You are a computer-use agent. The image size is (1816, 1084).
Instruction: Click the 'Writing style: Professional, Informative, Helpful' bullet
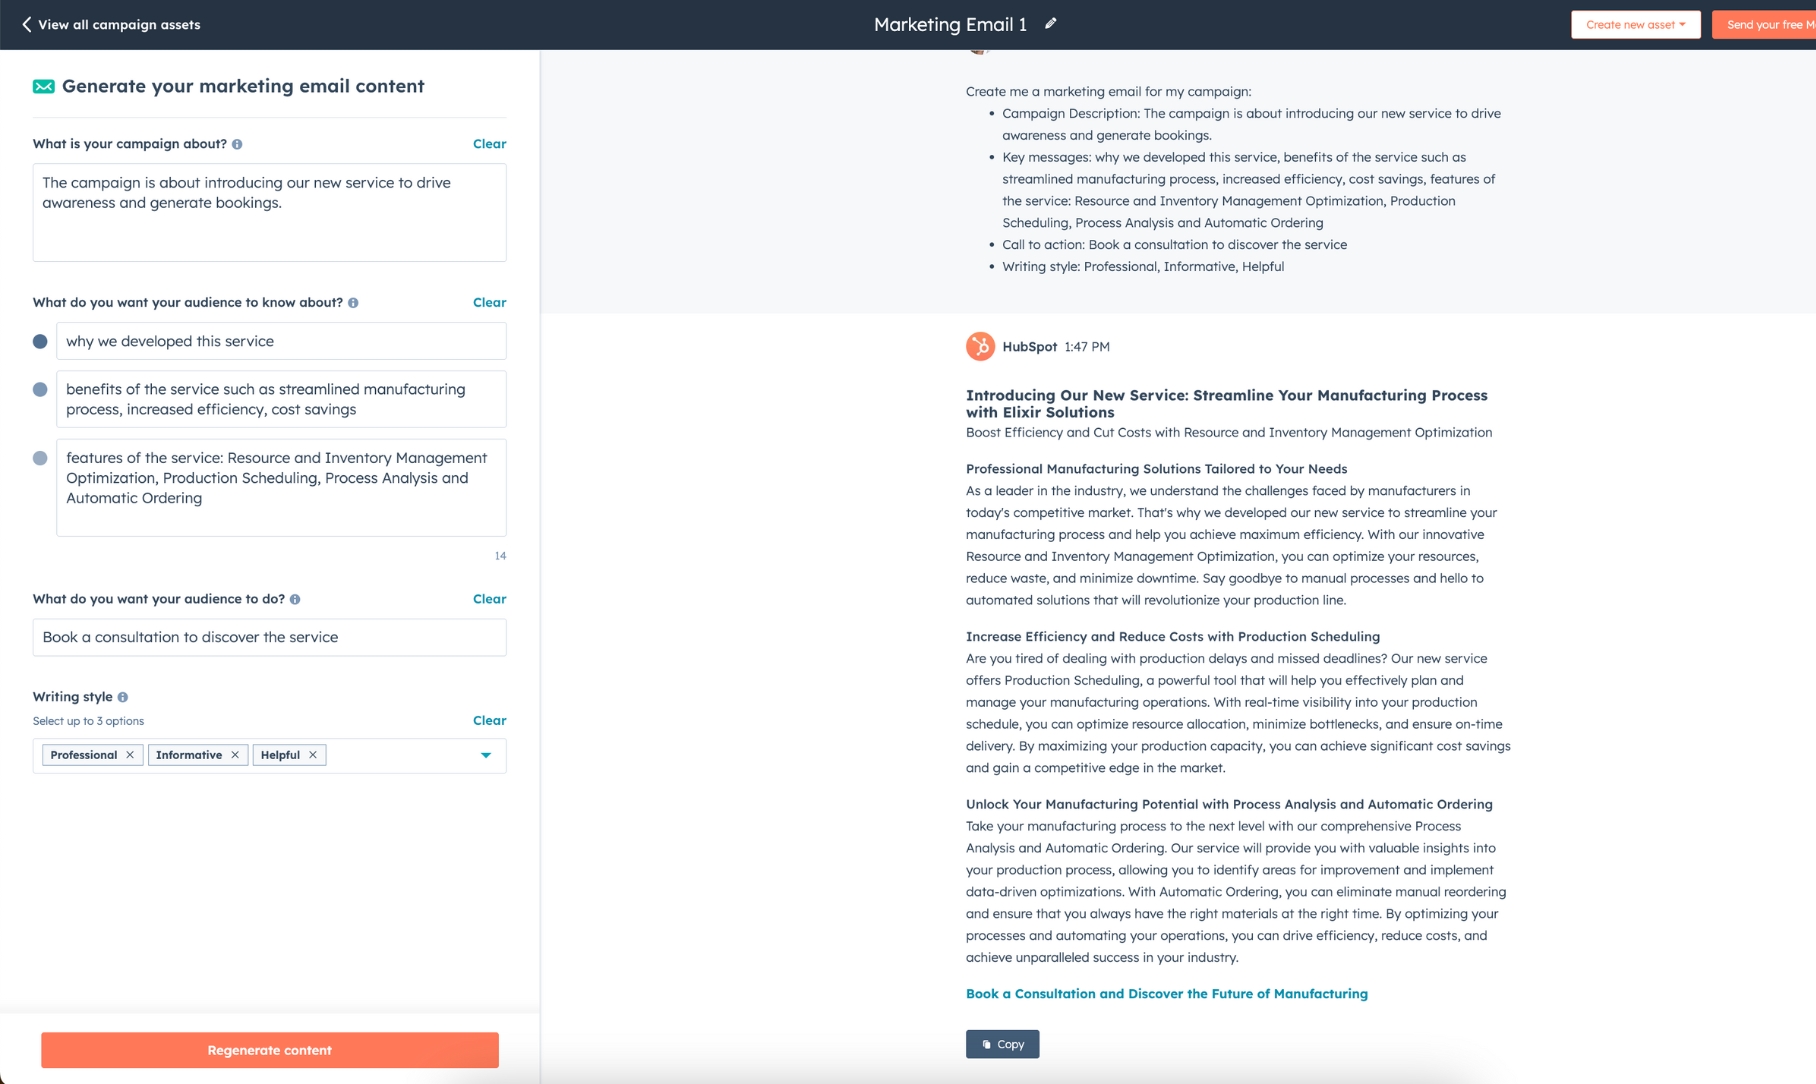(x=1143, y=267)
